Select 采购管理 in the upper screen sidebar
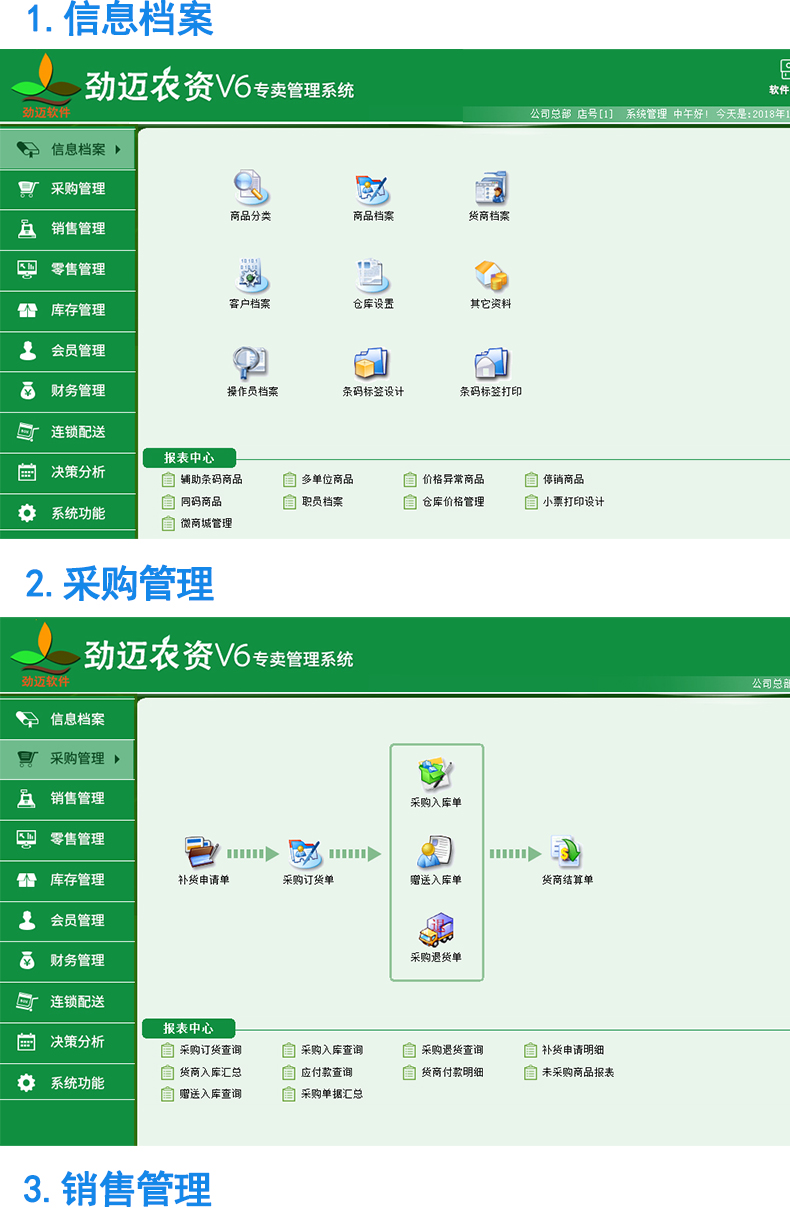This screenshot has height=1222, width=790. point(68,189)
